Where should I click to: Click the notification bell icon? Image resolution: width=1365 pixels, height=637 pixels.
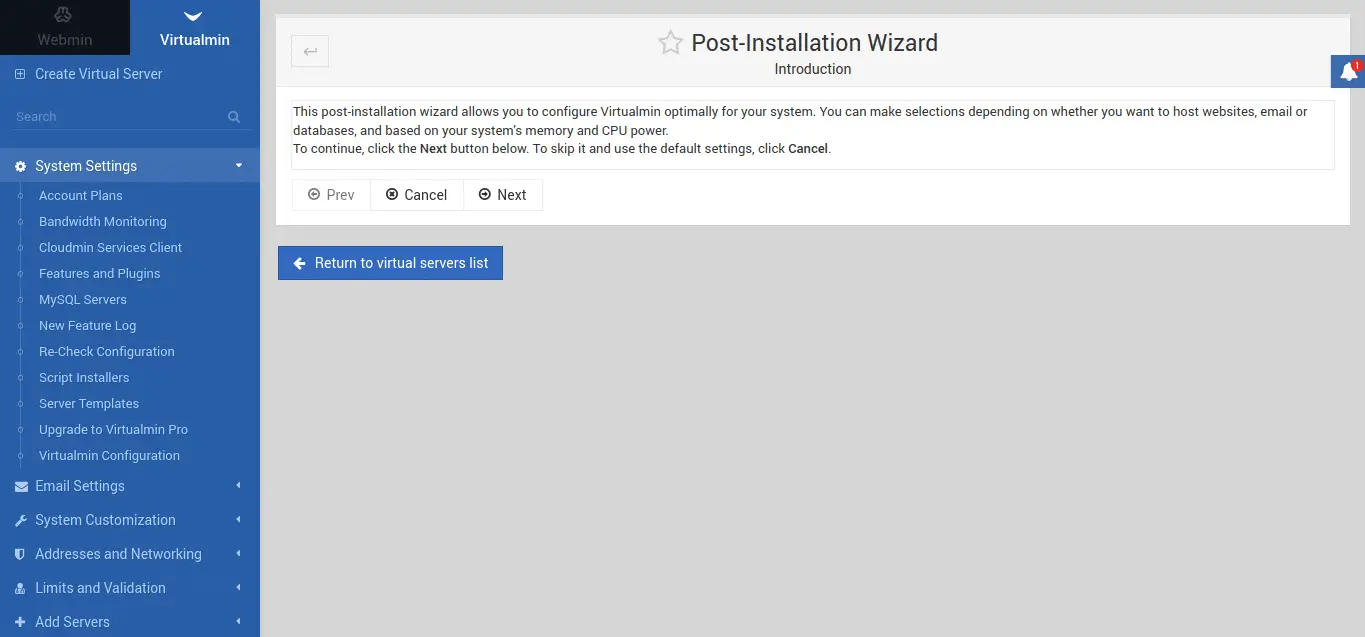[1348, 72]
